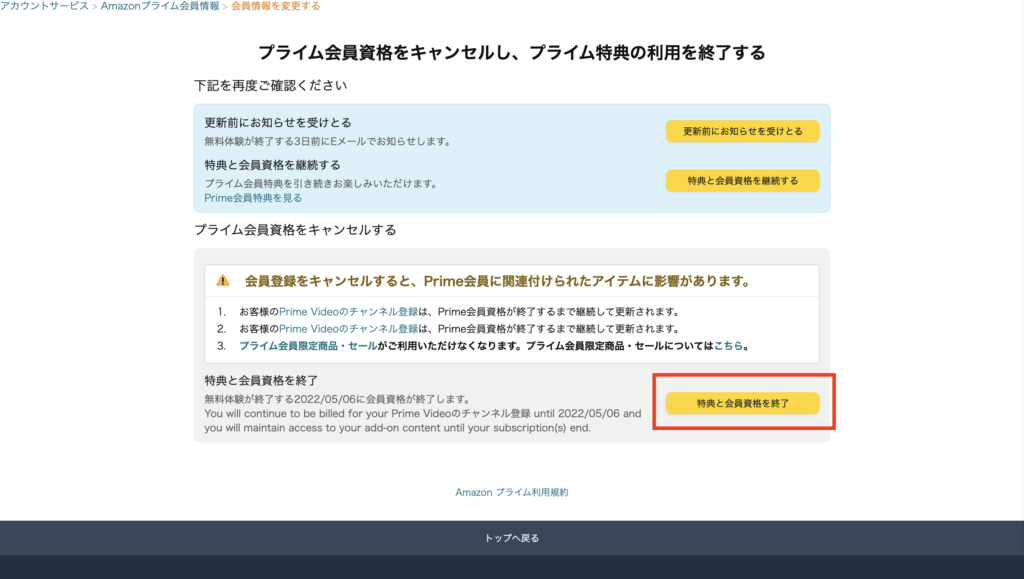The width and height of the screenshot is (1024, 579).
Task: Open Prime Videoのチャンネル登録 link in item 1
Action: (x=348, y=311)
